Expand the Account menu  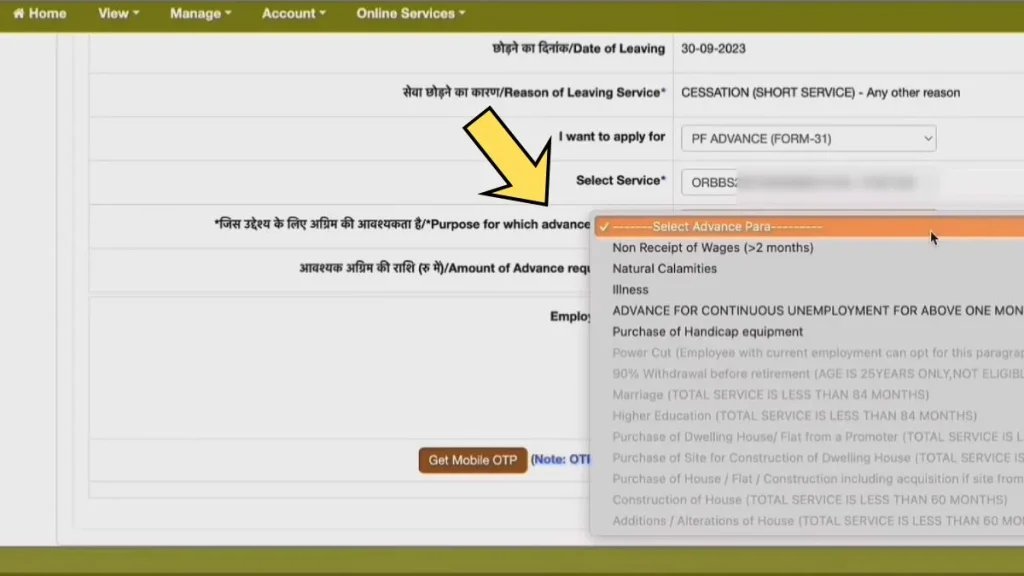pyautogui.click(x=293, y=14)
